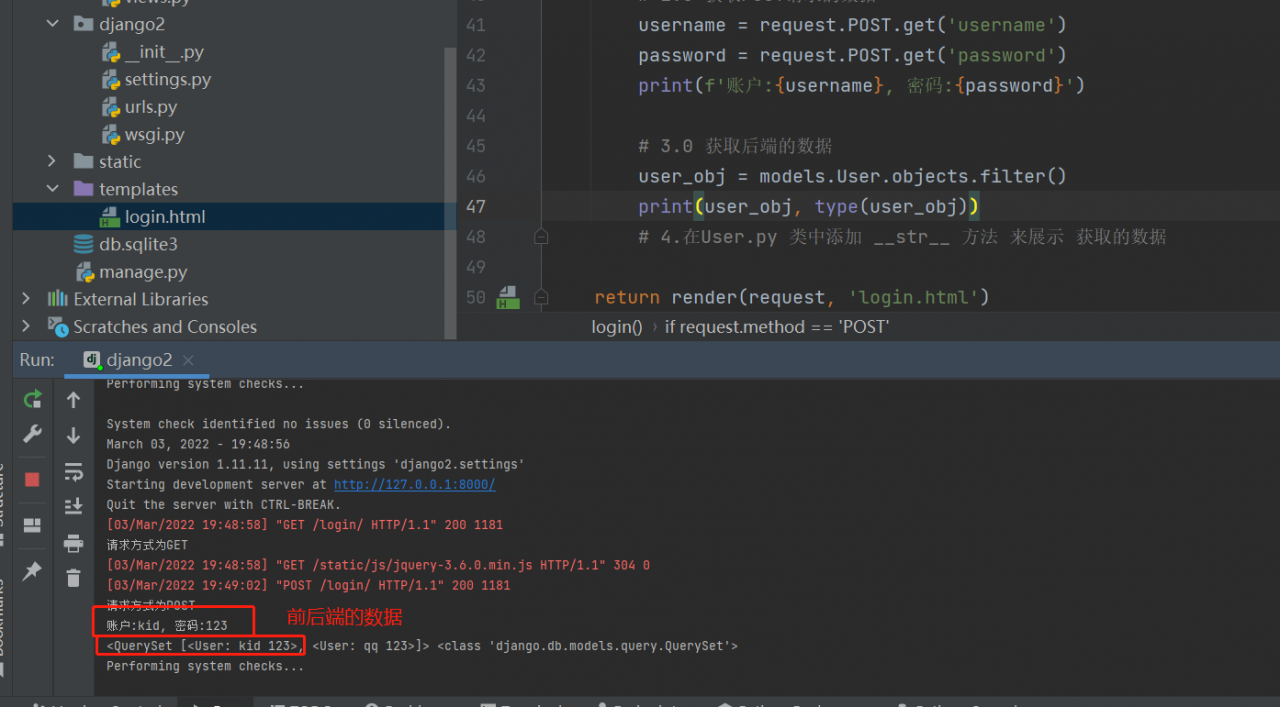Open run configuration settings wrench icon
The height and width of the screenshot is (707, 1280).
pyautogui.click(x=33, y=434)
